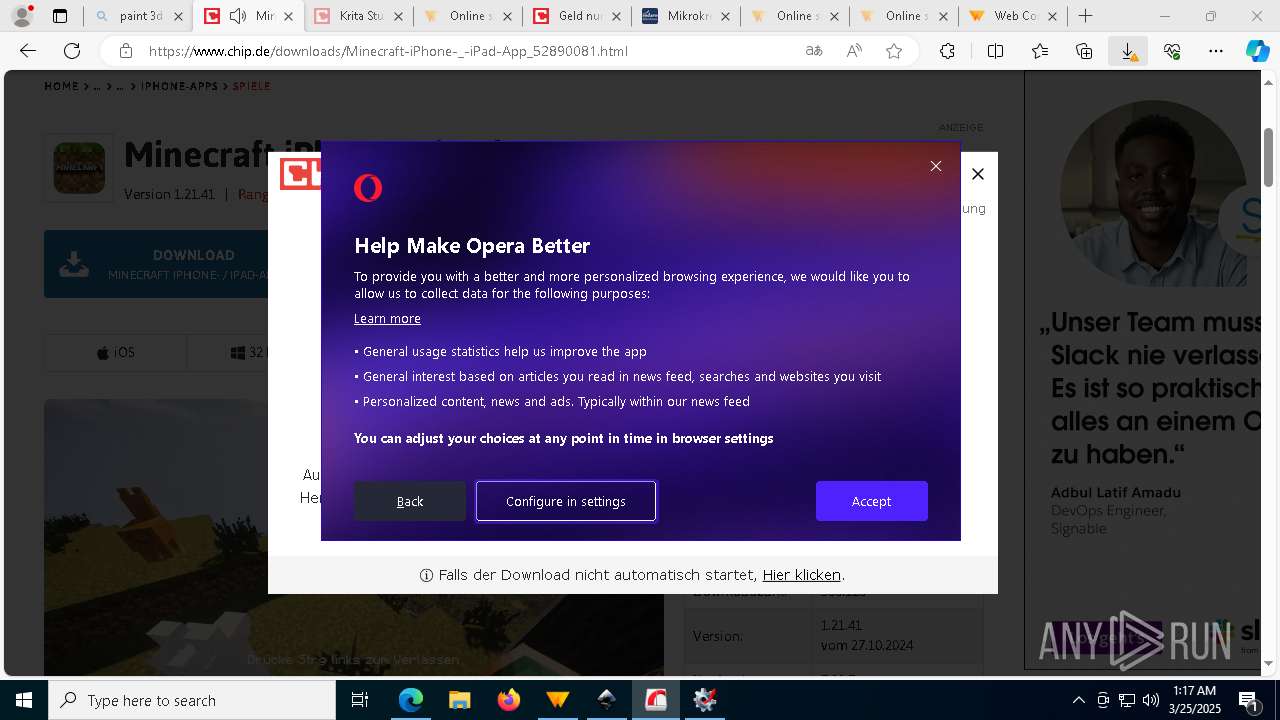1280x720 pixels.
Task: Open the Windows Start menu
Action: coord(24,700)
